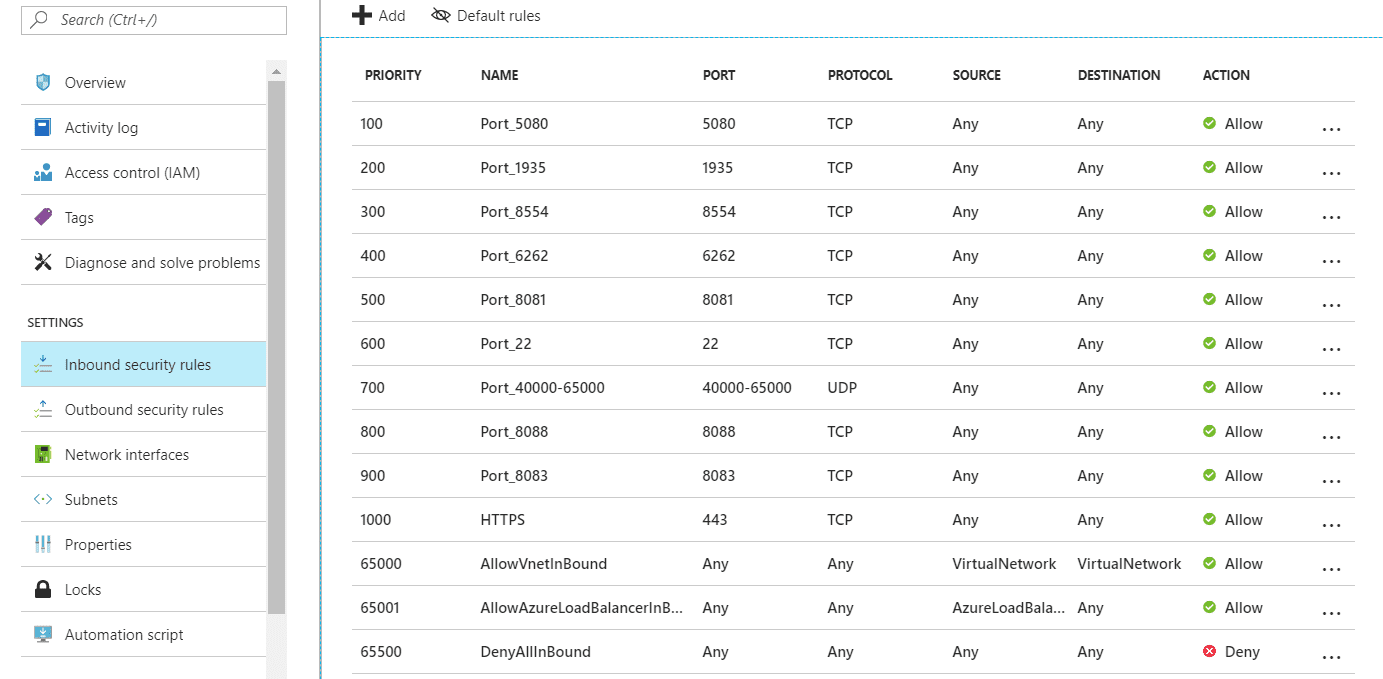
Task: Click the Access control (IAM) icon
Action: coord(43,172)
